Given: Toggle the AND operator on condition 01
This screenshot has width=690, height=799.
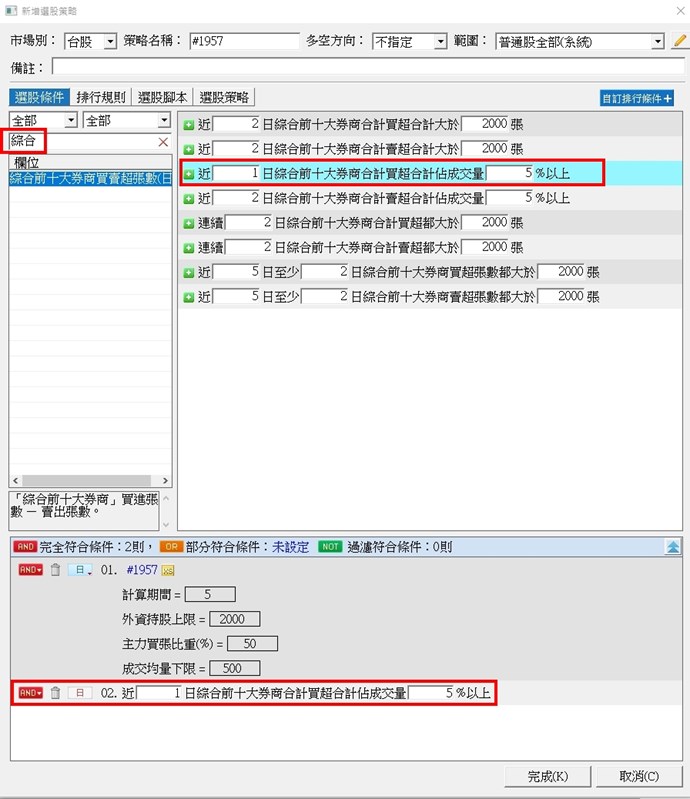Looking at the screenshot, I should pos(31,569).
